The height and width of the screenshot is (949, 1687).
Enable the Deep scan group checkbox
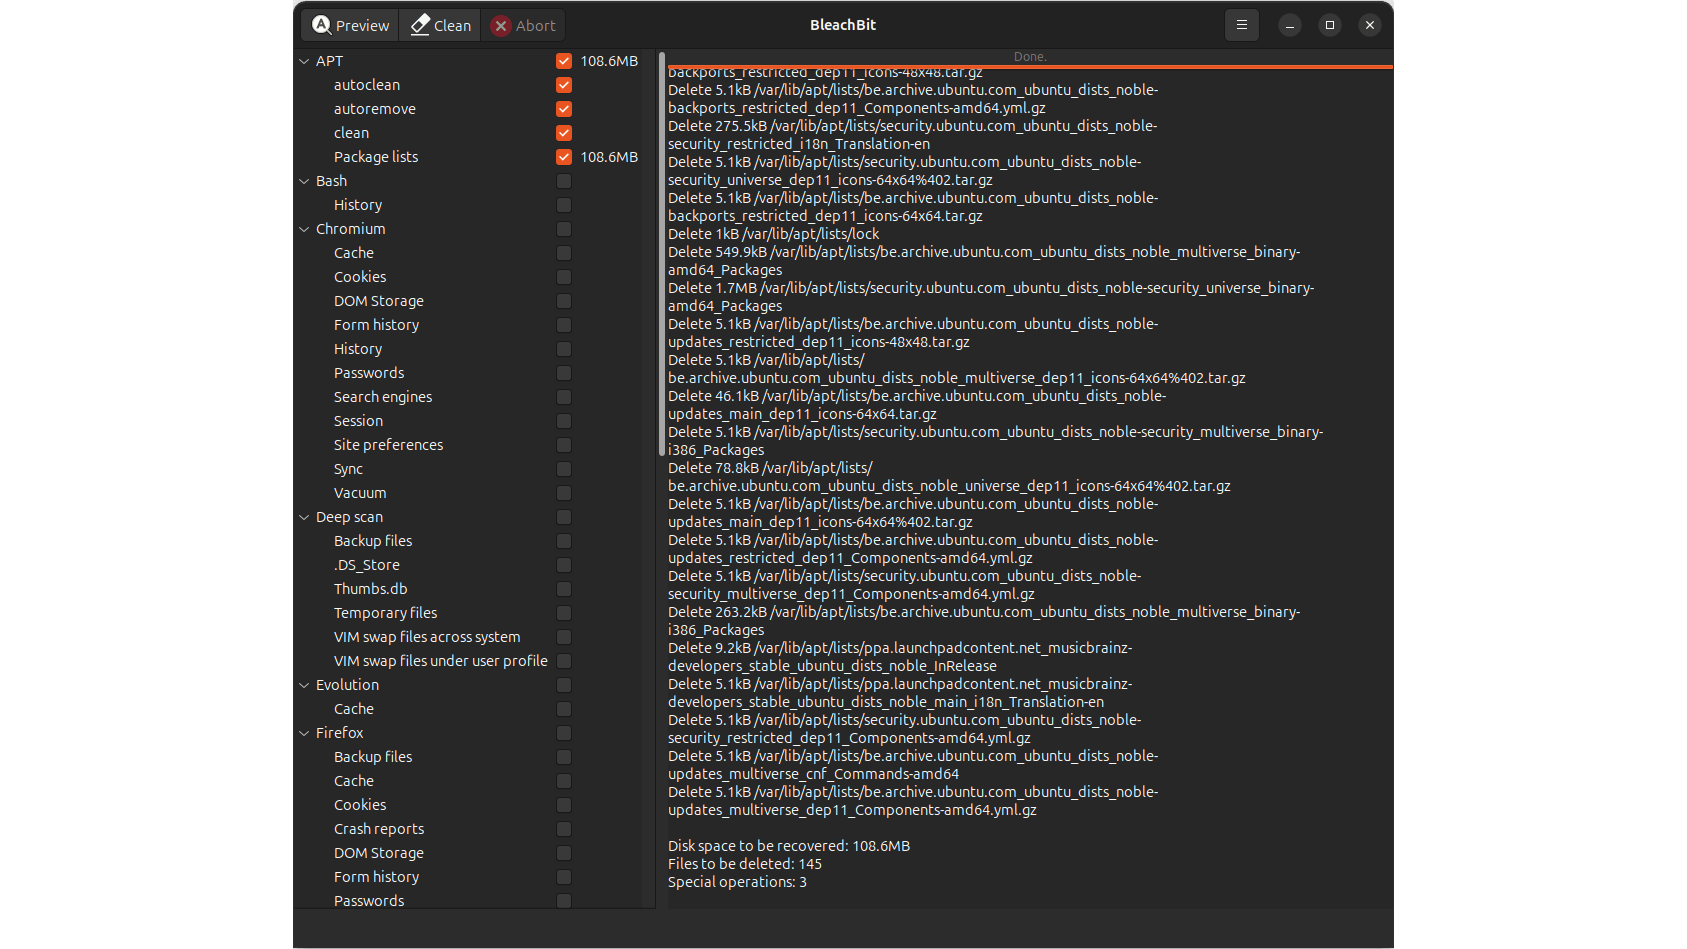pyautogui.click(x=564, y=517)
